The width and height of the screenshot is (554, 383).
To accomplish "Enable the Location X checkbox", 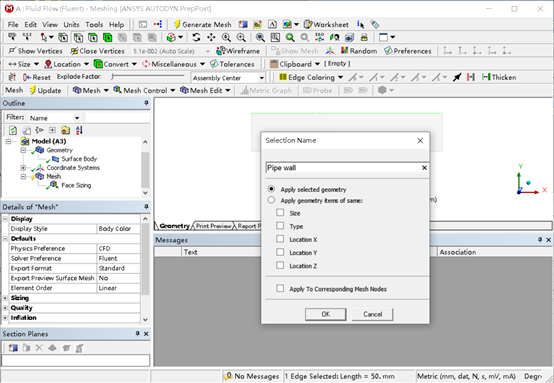I will pyautogui.click(x=280, y=239).
